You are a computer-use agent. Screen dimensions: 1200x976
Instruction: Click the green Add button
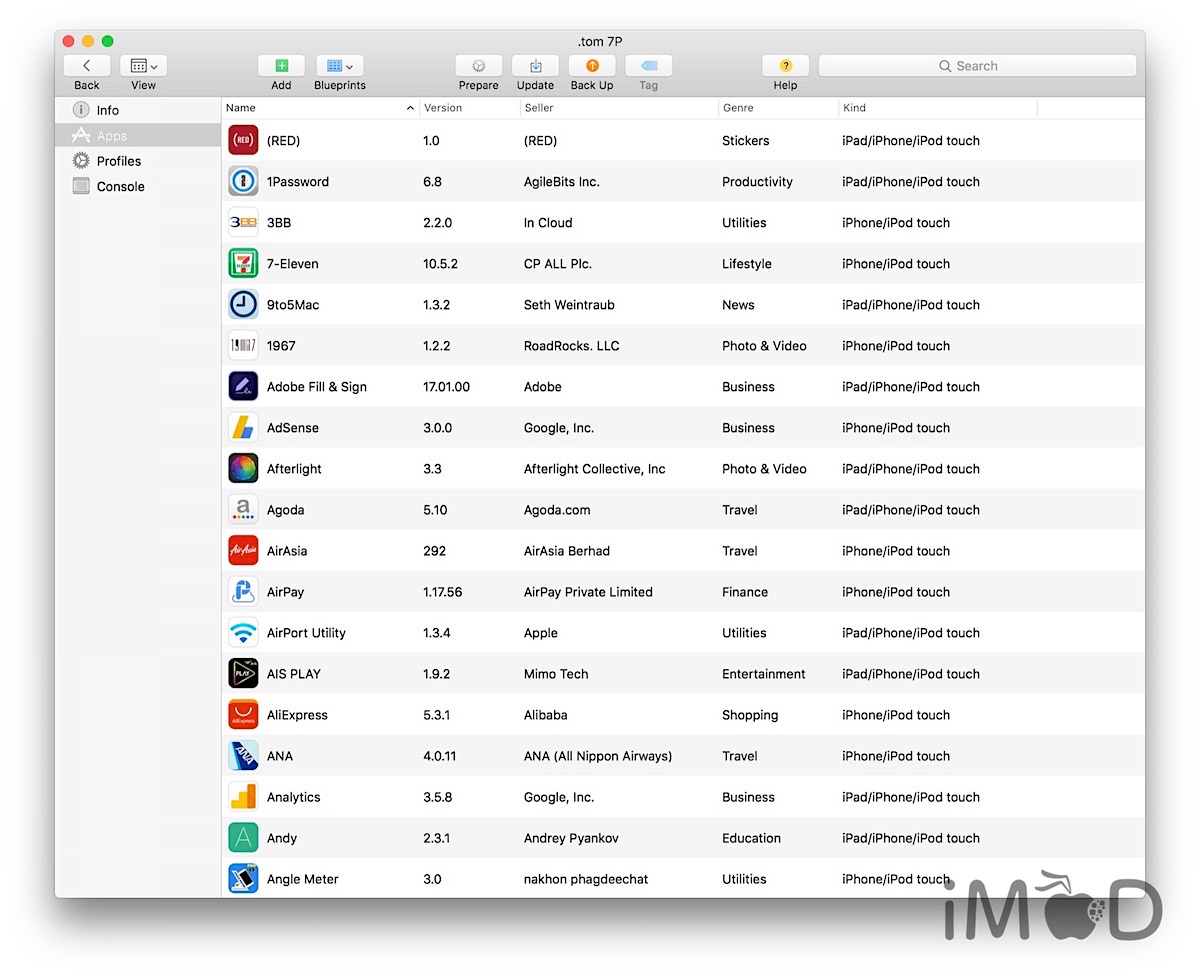281,66
